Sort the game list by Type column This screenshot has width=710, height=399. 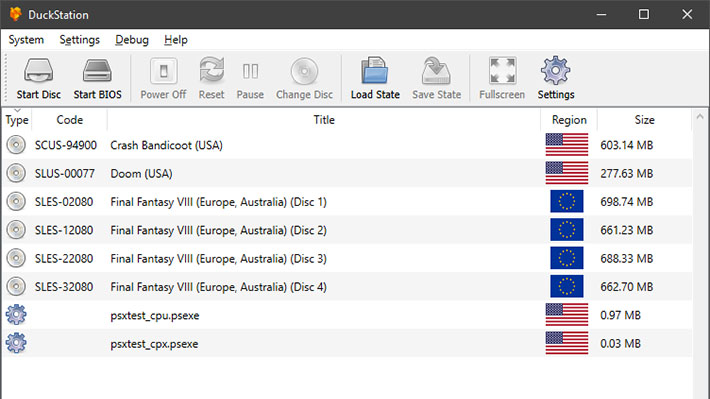pos(17,120)
